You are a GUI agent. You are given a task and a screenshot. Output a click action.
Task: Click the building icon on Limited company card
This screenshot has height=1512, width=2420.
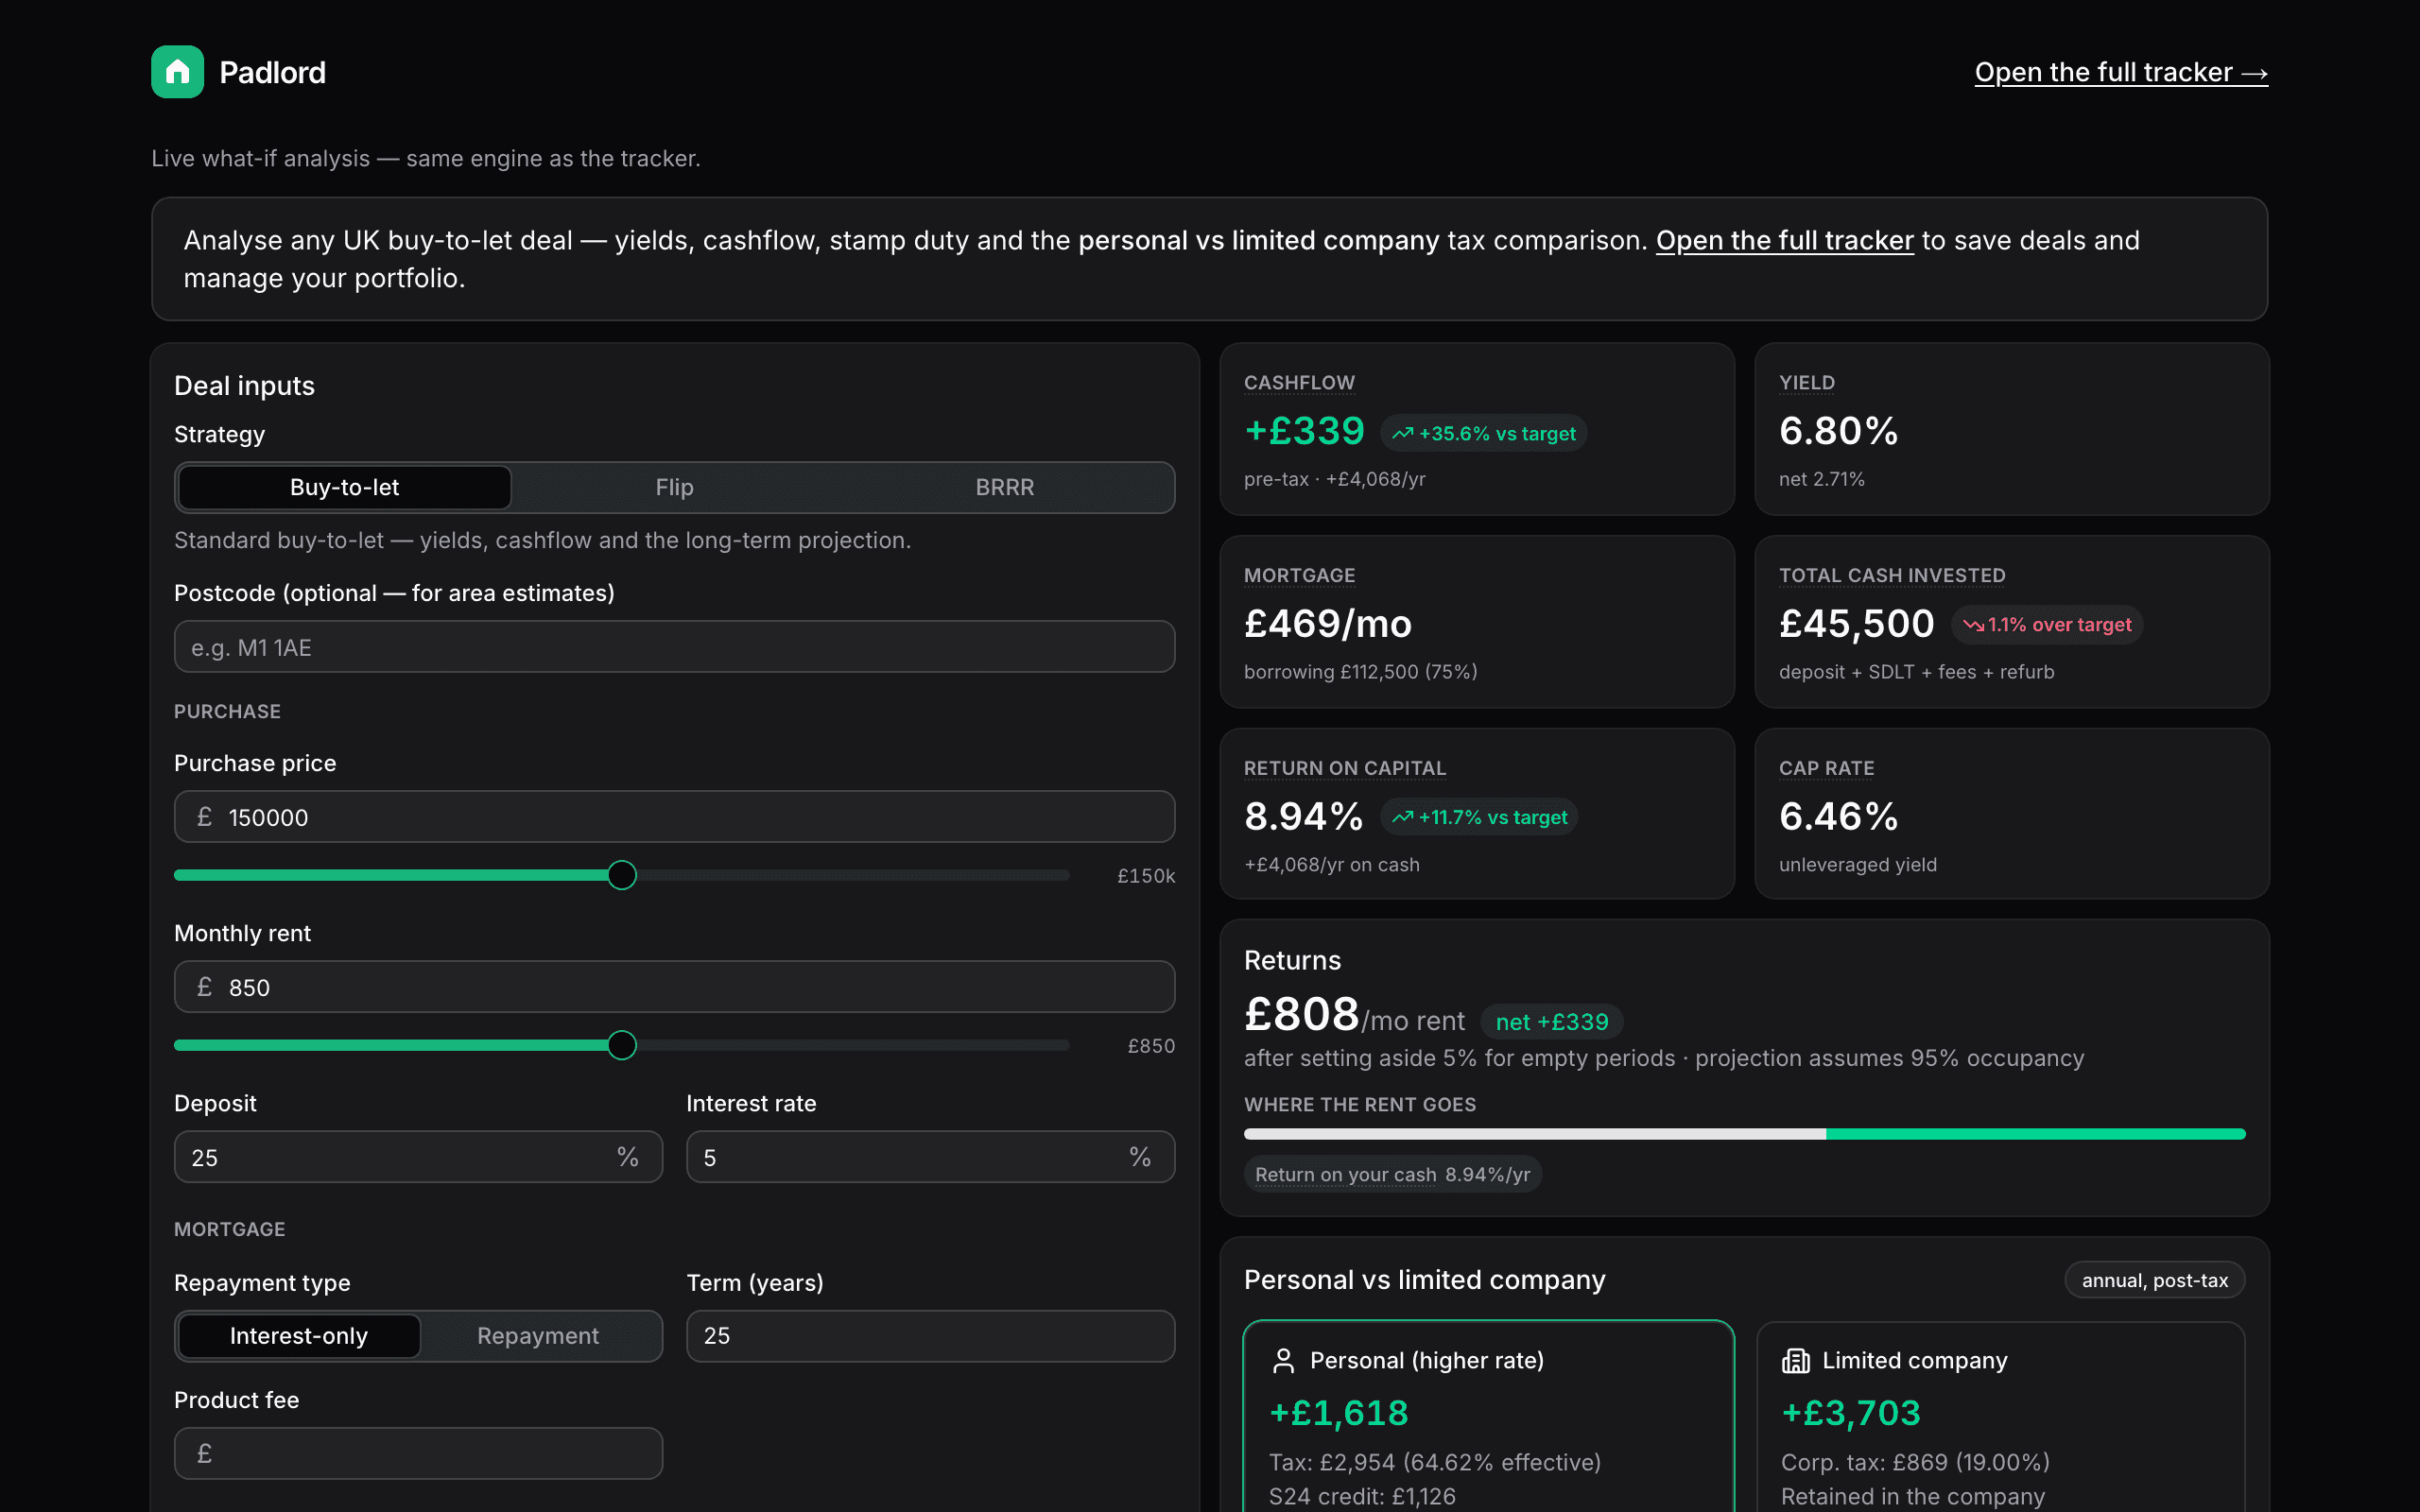coord(1796,1360)
